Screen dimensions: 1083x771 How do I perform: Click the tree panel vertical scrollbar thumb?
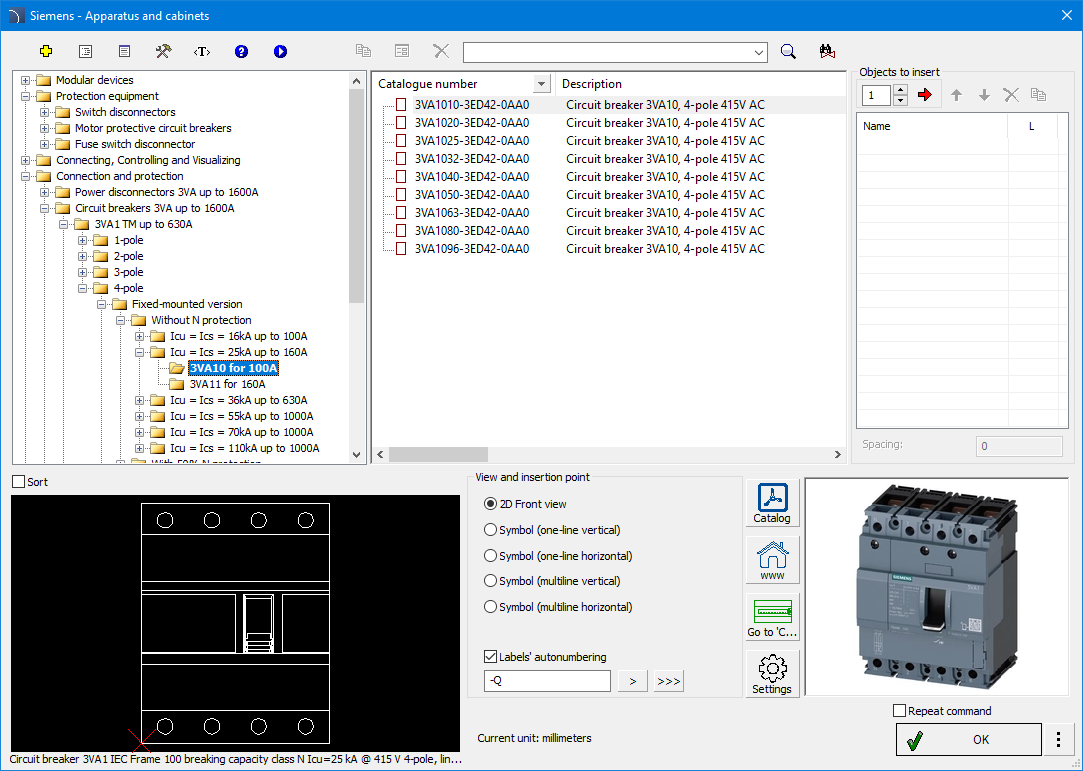click(356, 196)
